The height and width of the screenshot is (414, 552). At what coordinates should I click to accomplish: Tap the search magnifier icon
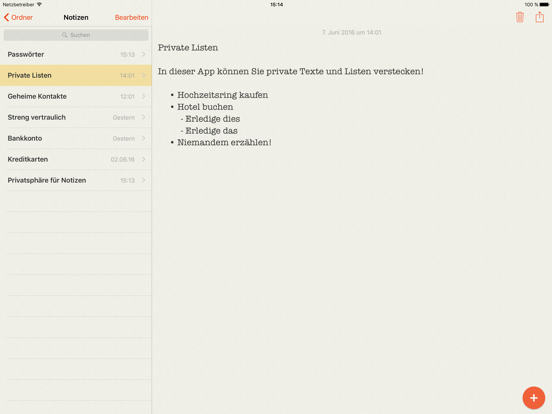point(64,35)
